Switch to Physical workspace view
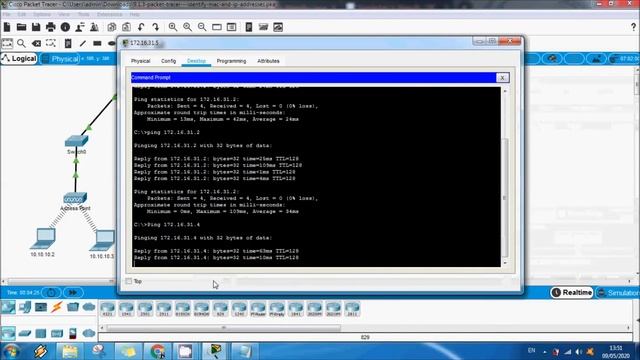The image size is (640, 360). [x=60, y=59]
